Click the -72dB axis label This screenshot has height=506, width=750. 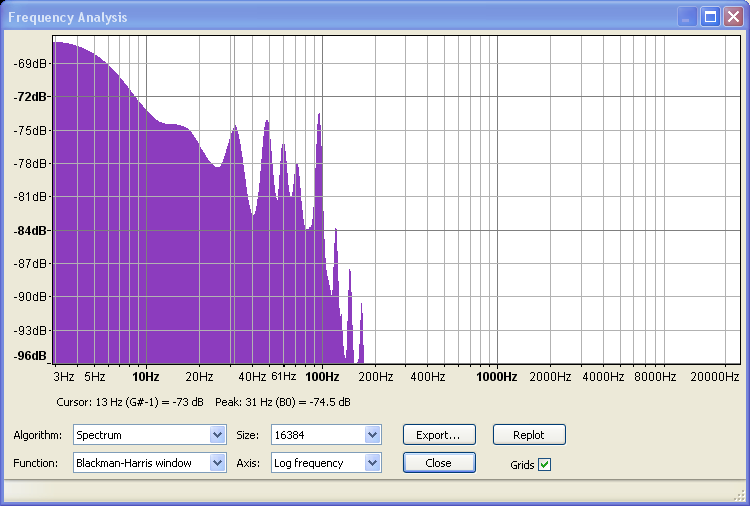point(31,97)
